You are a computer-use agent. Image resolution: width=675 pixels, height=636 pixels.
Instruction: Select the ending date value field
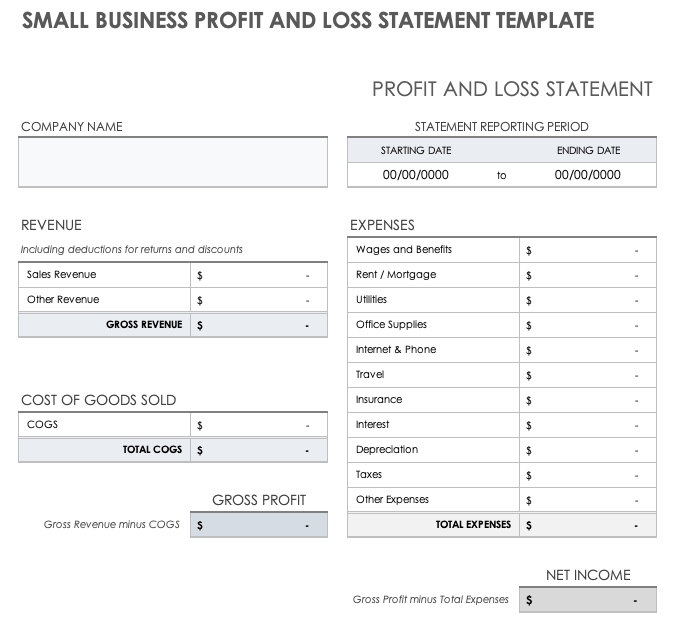tap(588, 175)
